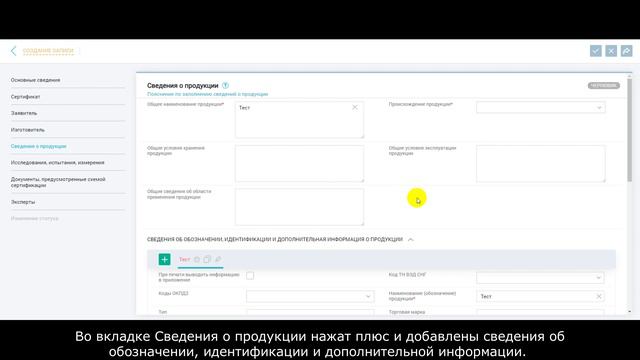Click the vertical scrollbar thumb

click(x=629, y=130)
